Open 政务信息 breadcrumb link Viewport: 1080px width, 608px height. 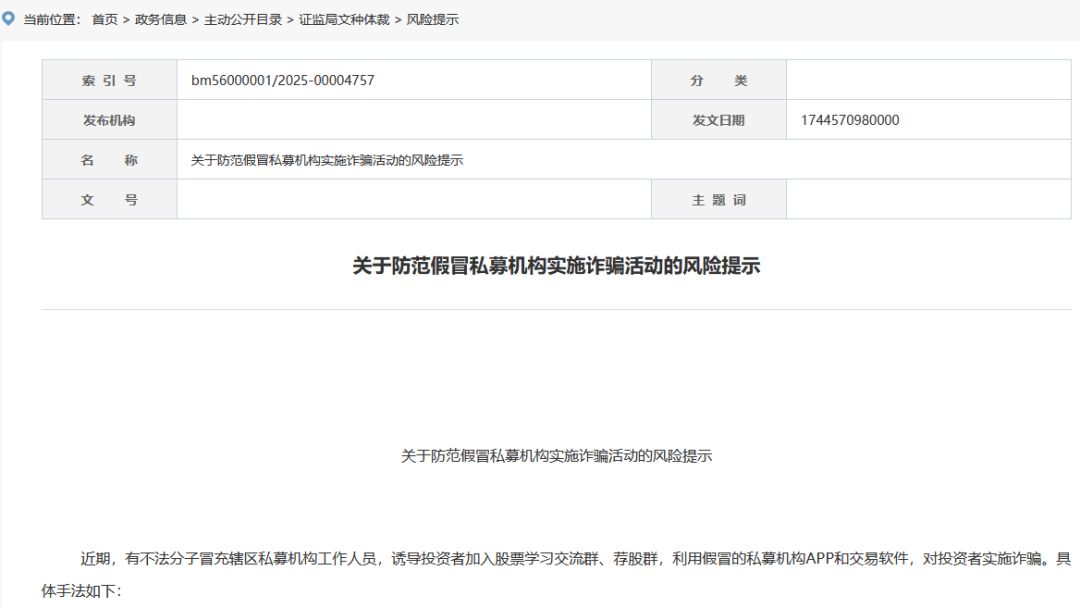tap(161, 19)
